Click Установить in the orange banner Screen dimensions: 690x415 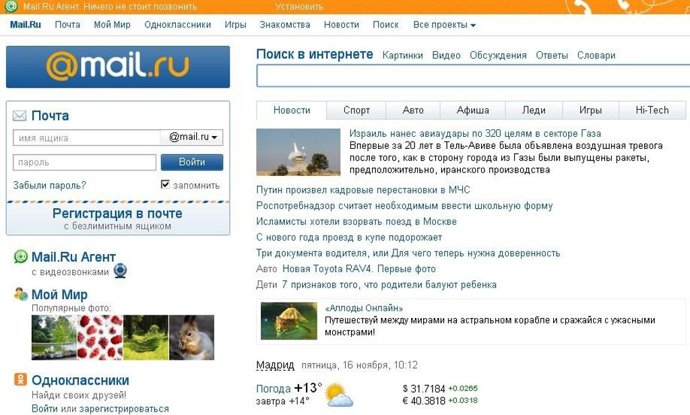coord(299,7)
